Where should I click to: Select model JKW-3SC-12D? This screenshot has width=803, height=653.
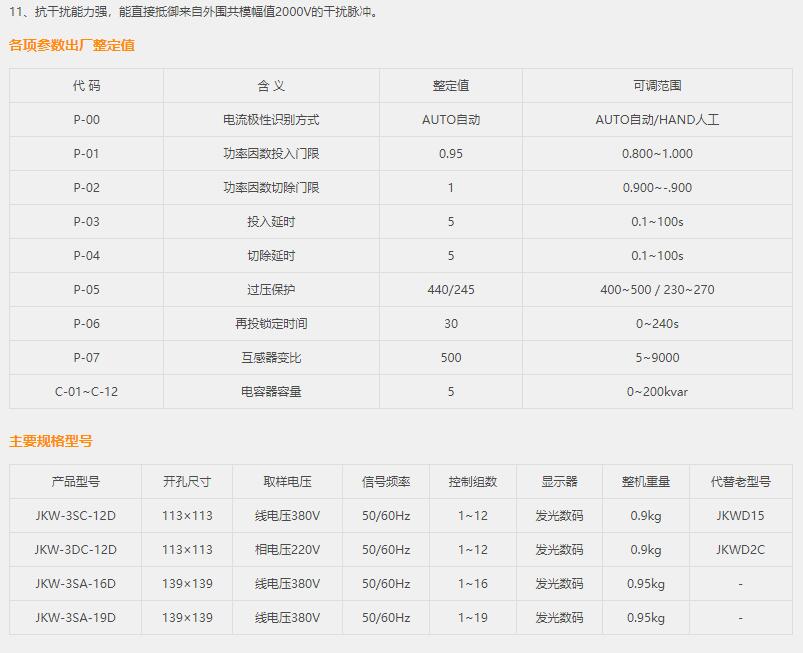point(75,515)
